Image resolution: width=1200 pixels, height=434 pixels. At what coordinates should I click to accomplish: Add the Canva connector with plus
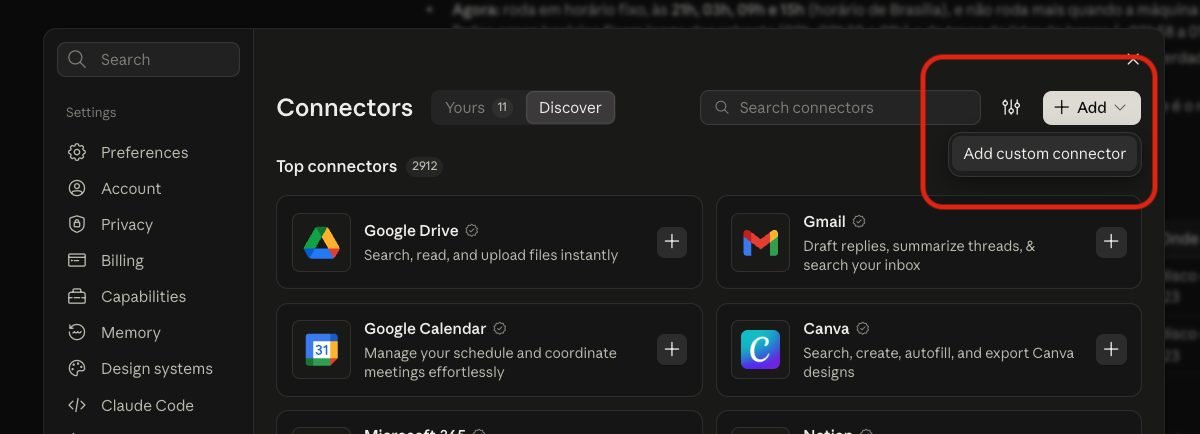[x=1112, y=349]
